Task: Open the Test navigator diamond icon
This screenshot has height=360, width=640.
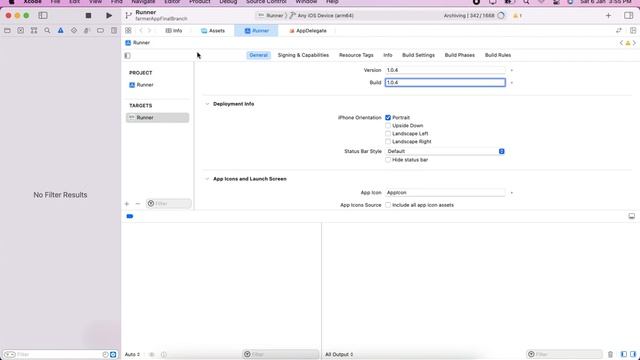Action: click(74, 31)
